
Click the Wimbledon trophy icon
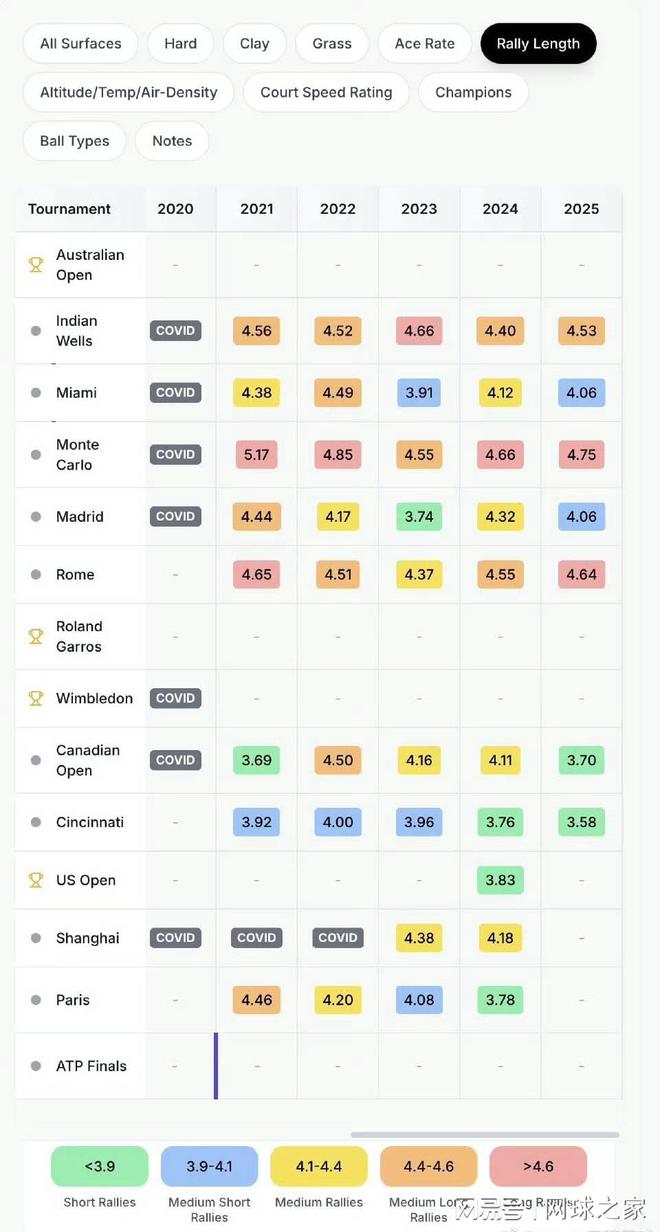(x=36, y=698)
